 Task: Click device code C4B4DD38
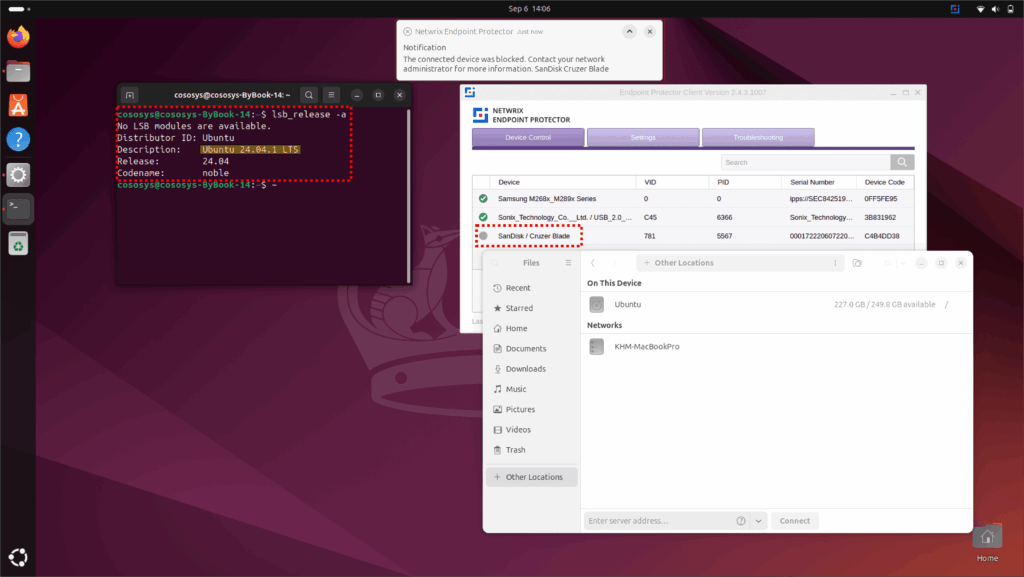tap(882, 236)
